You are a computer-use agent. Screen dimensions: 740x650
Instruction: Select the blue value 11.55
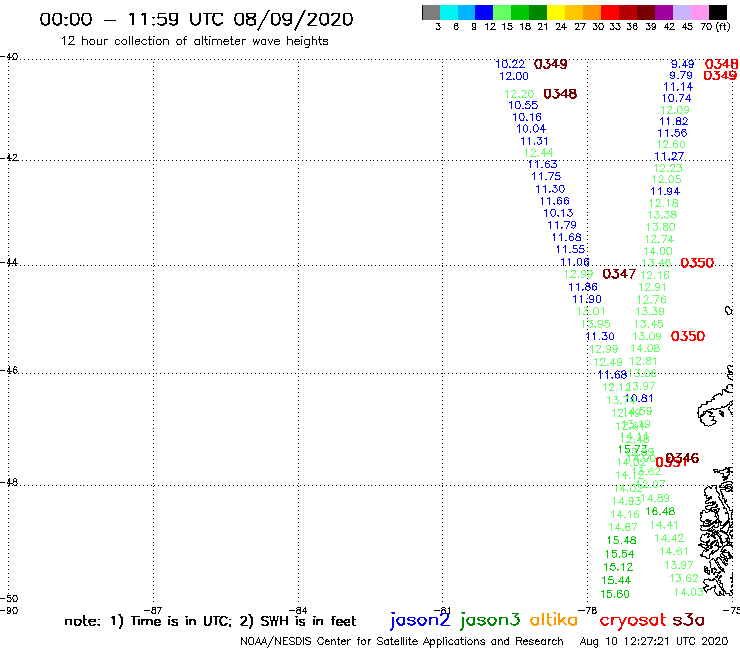(570, 249)
